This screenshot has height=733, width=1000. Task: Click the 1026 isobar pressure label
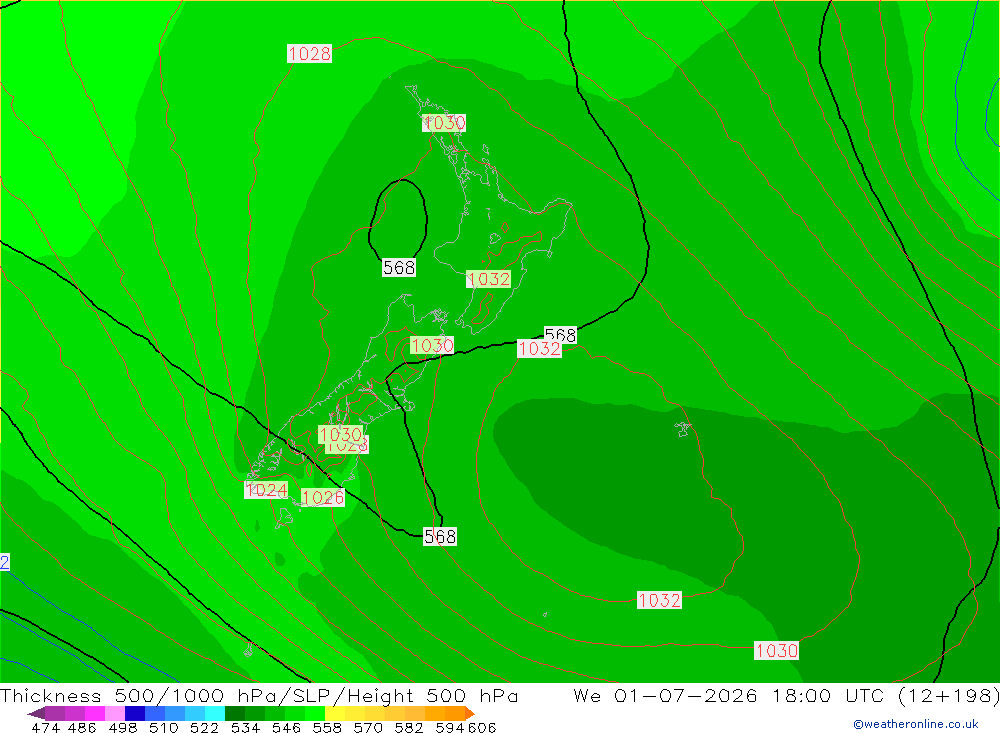323,498
